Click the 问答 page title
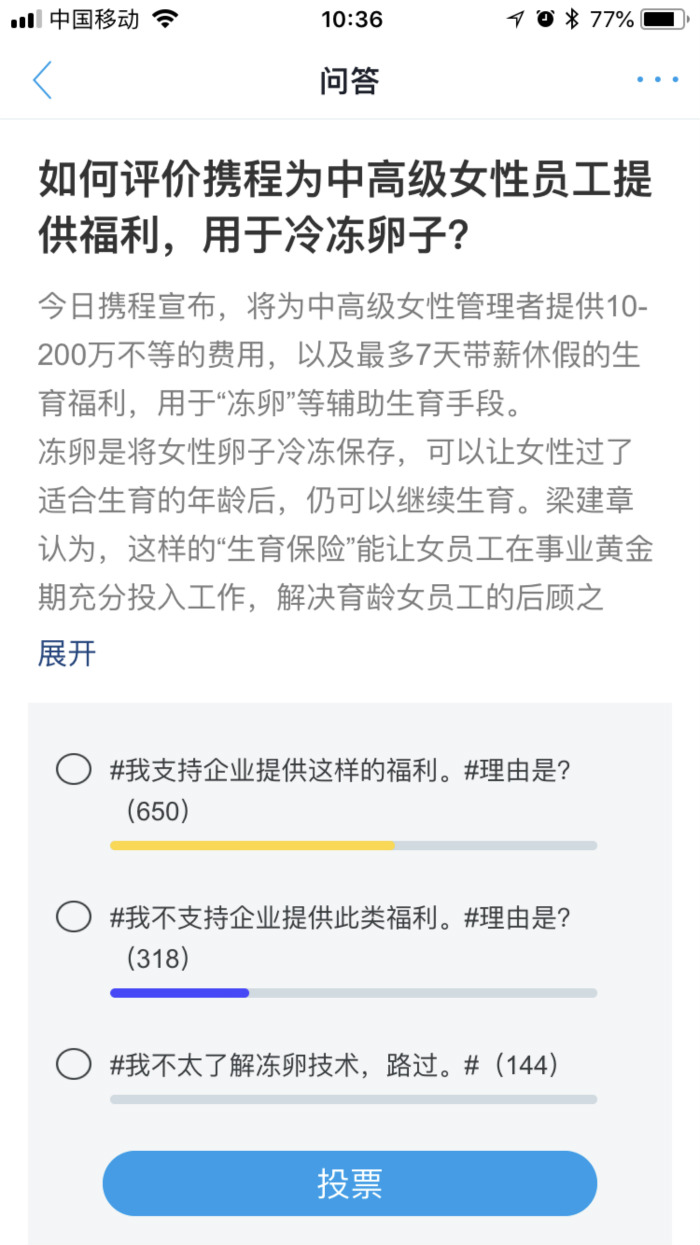Image resolution: width=700 pixels, height=1245 pixels. pos(350,81)
